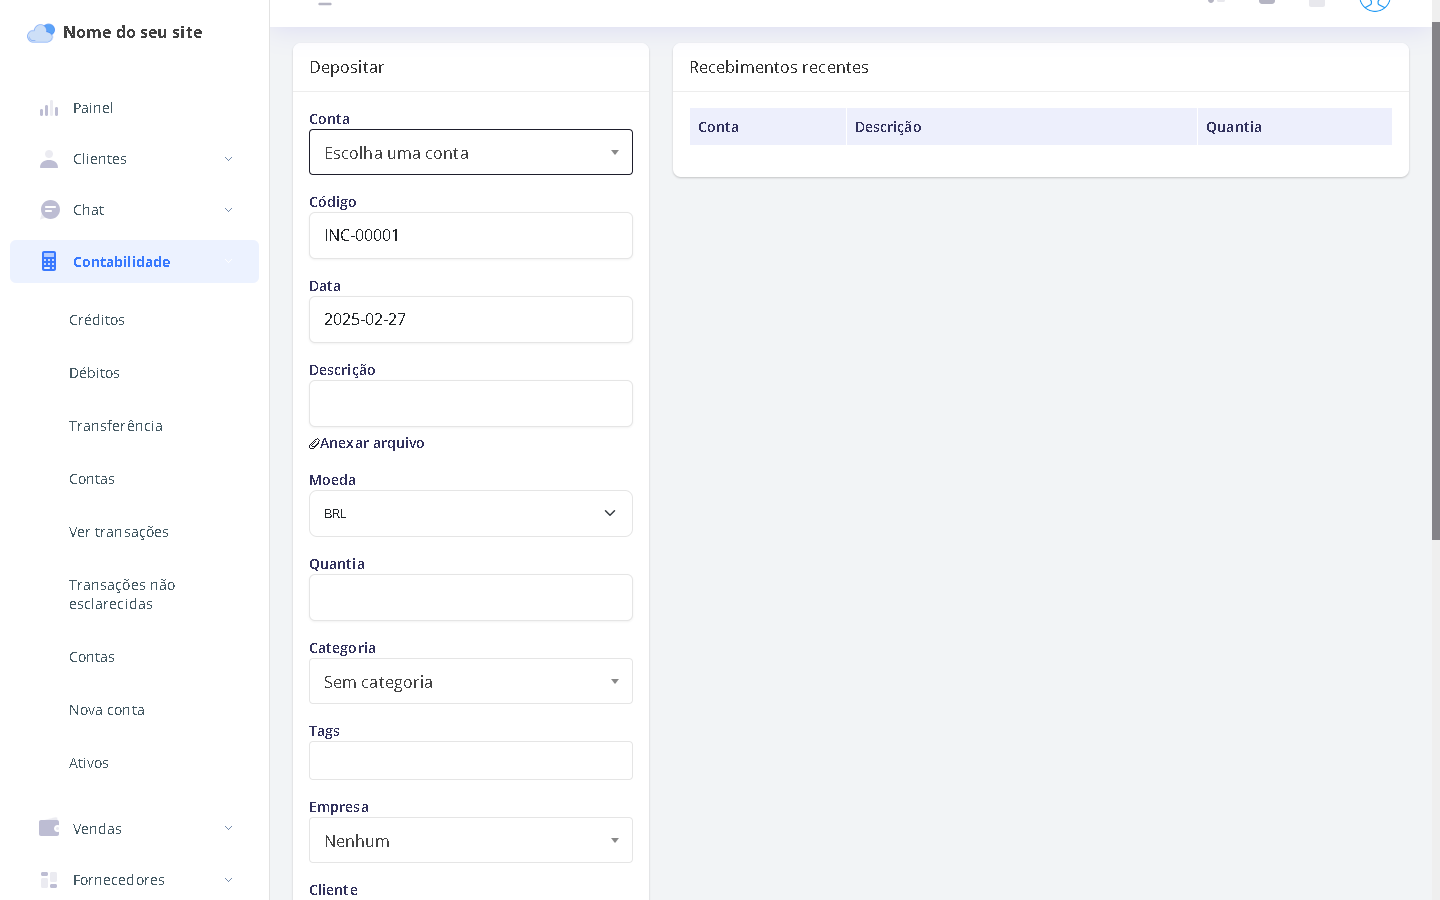Open Créditos in the accounting menu

click(x=97, y=320)
